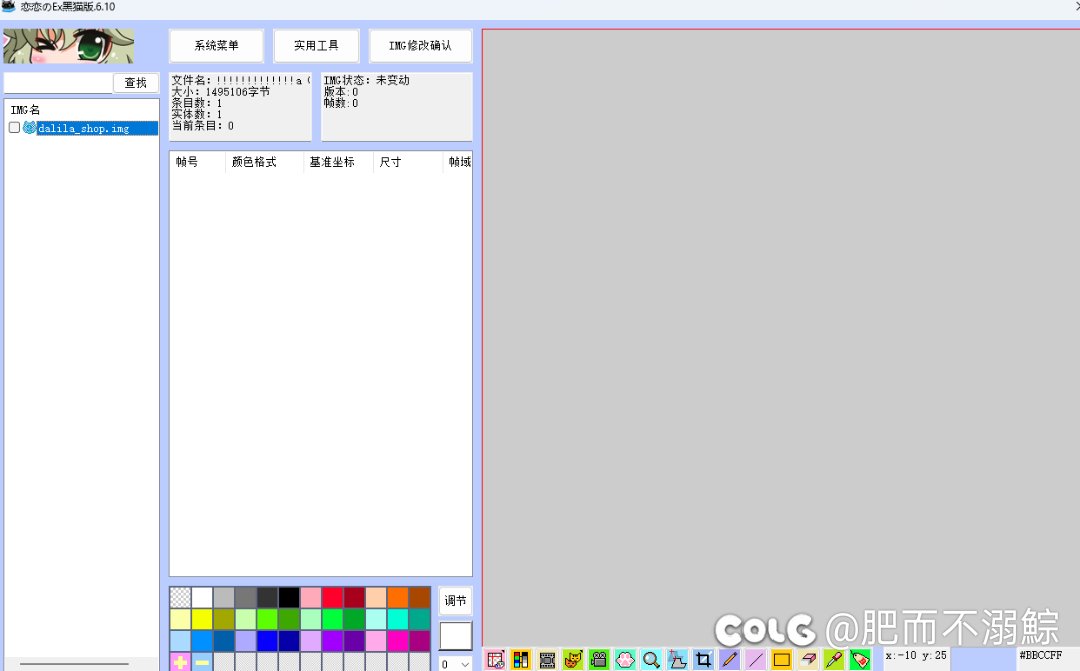Click the pink plus add-color swatch
The width and height of the screenshot is (1080, 671).
pyautogui.click(x=180, y=662)
